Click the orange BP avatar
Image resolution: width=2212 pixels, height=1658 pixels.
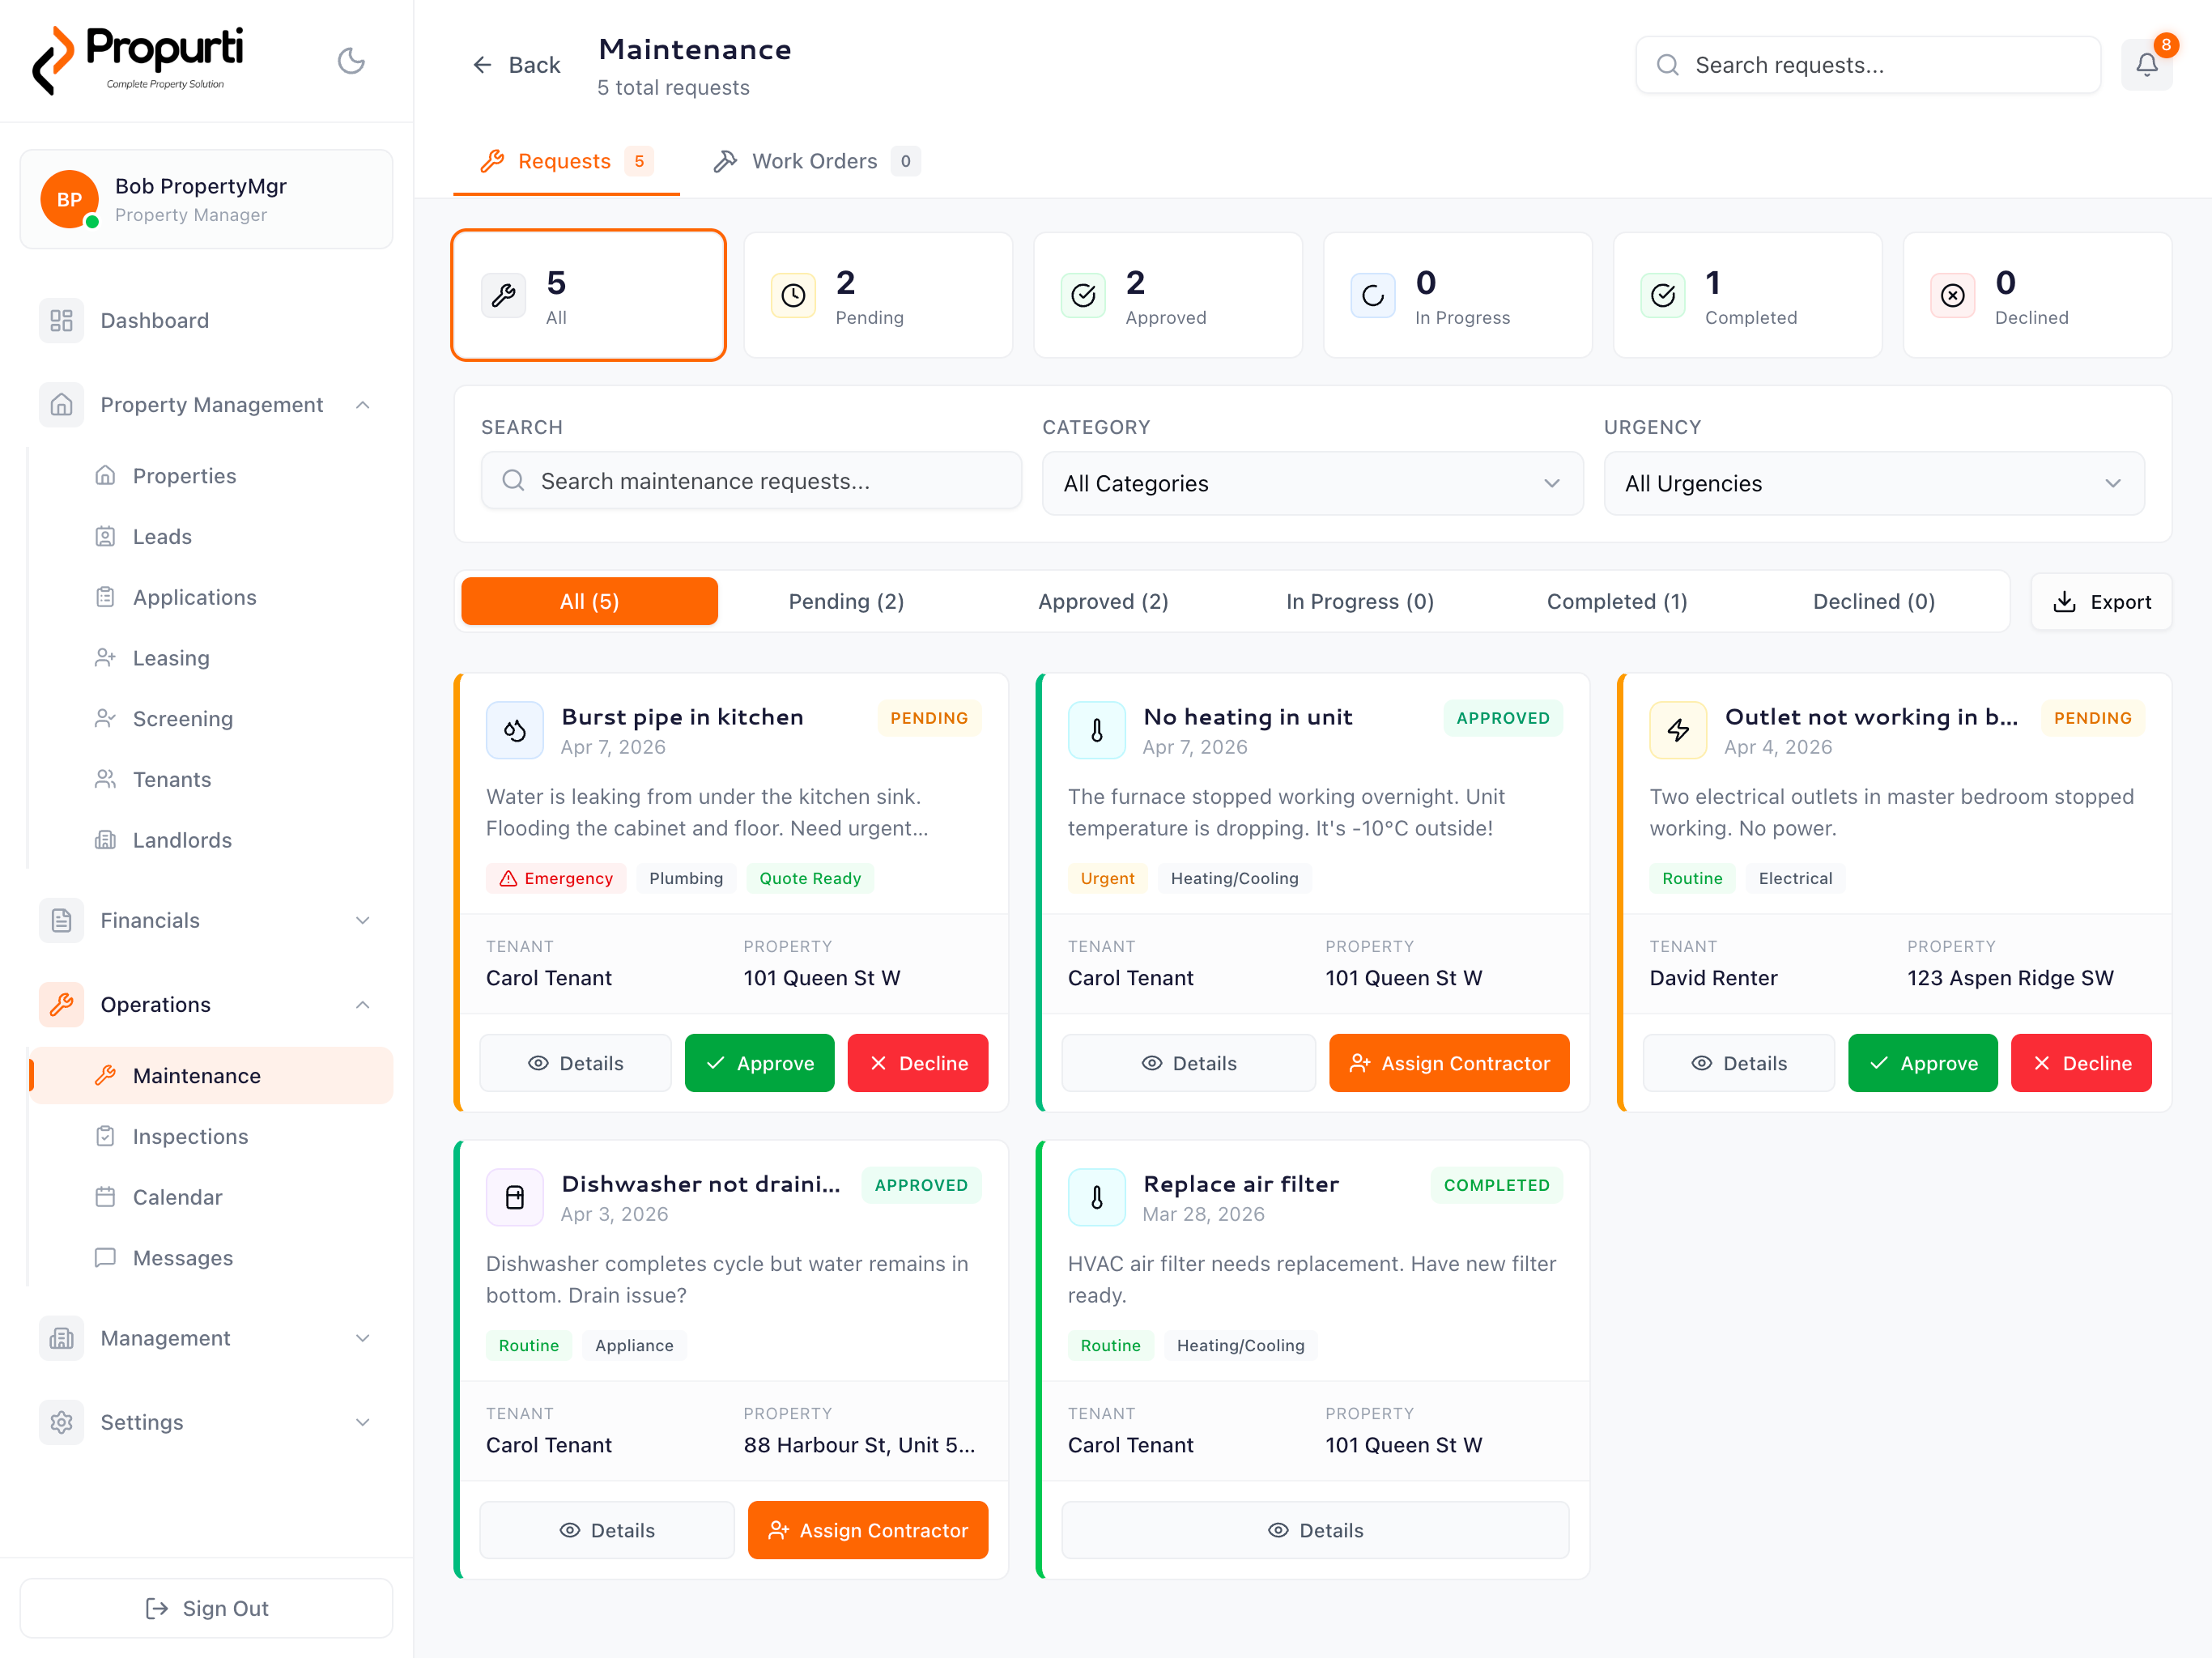69,199
